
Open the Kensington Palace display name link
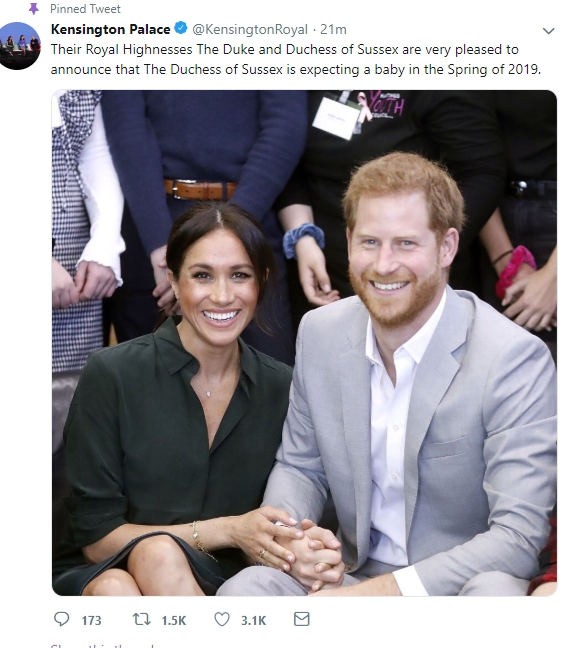pos(110,29)
